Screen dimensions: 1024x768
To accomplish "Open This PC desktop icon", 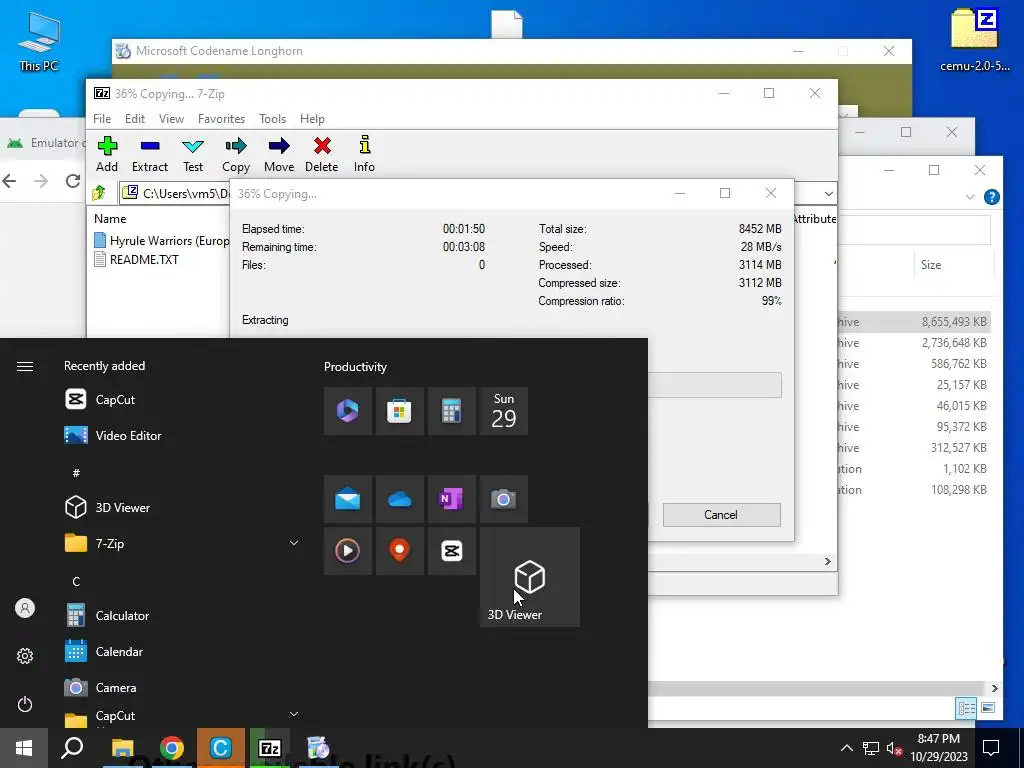I will 39,40.
